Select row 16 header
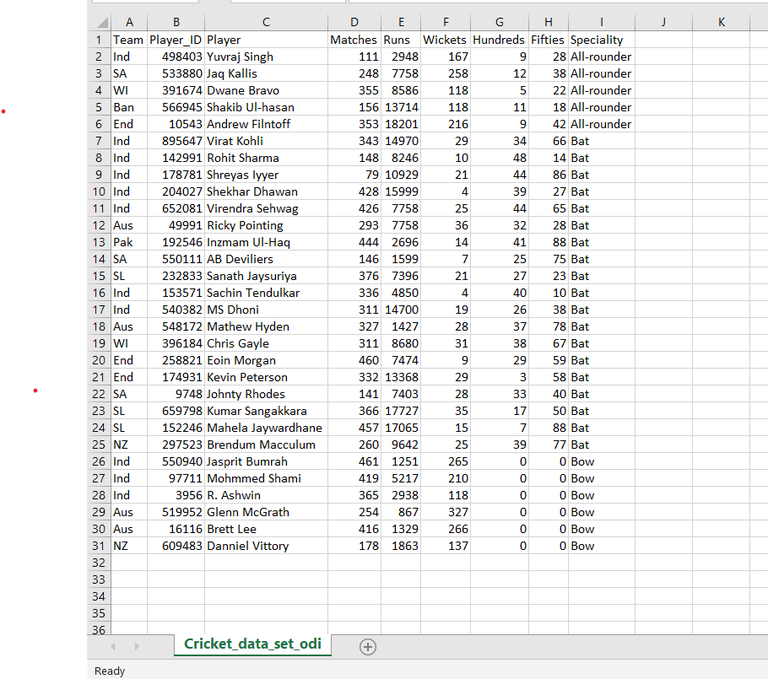This screenshot has height=679, width=768. (x=99, y=293)
